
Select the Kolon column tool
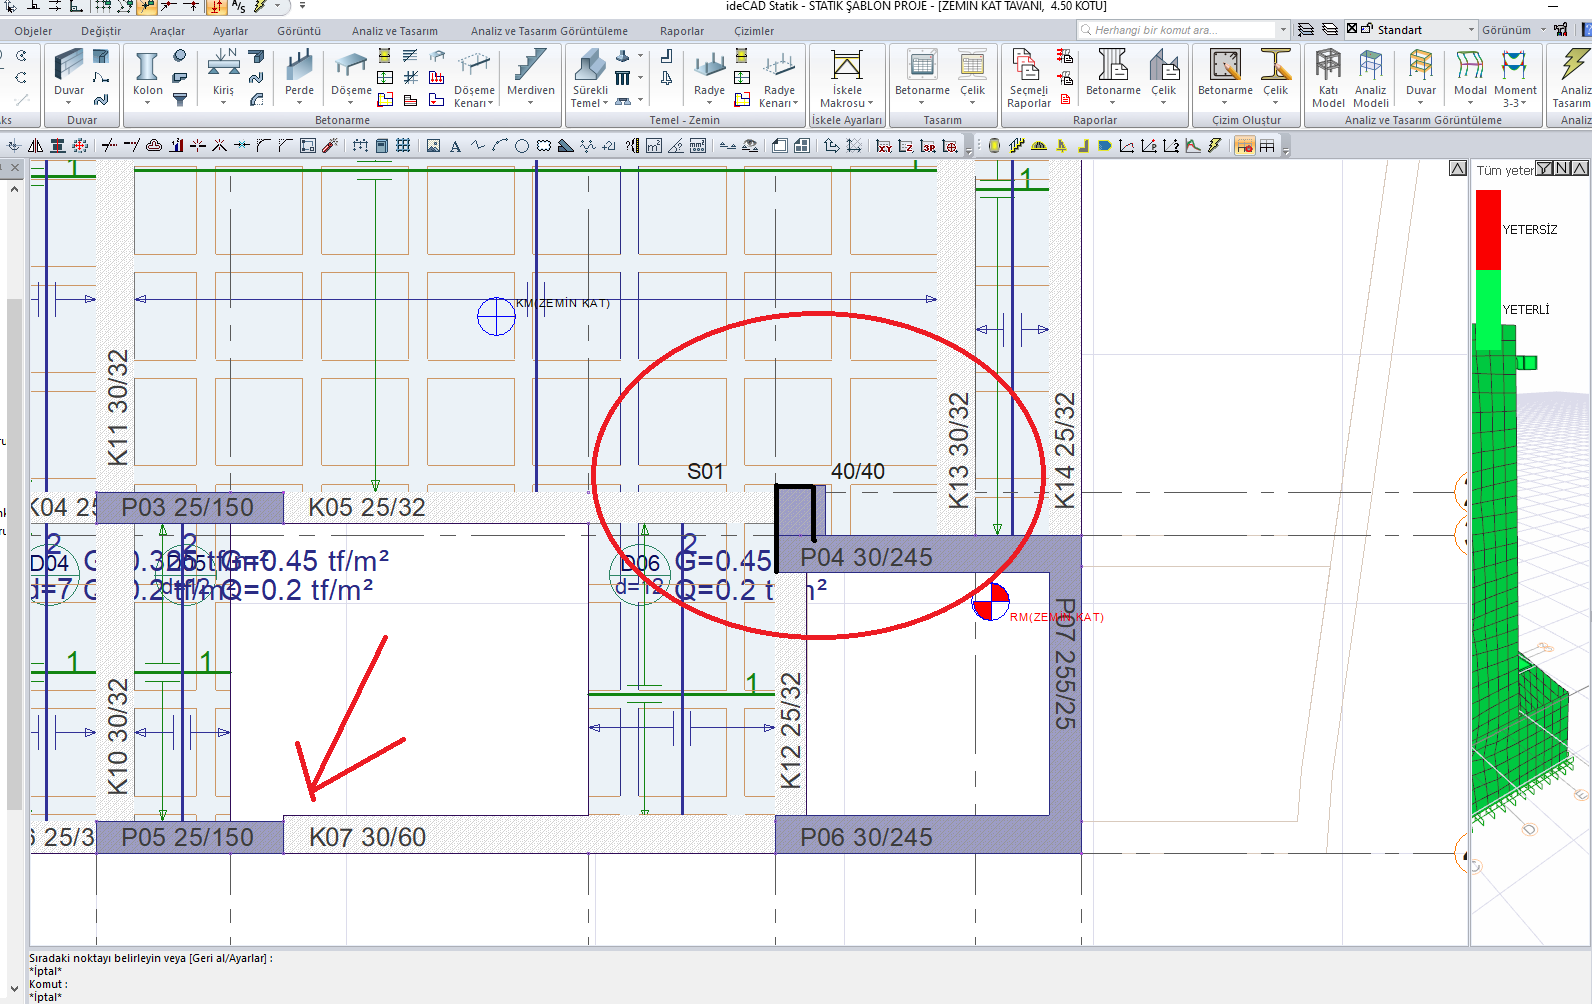click(147, 74)
